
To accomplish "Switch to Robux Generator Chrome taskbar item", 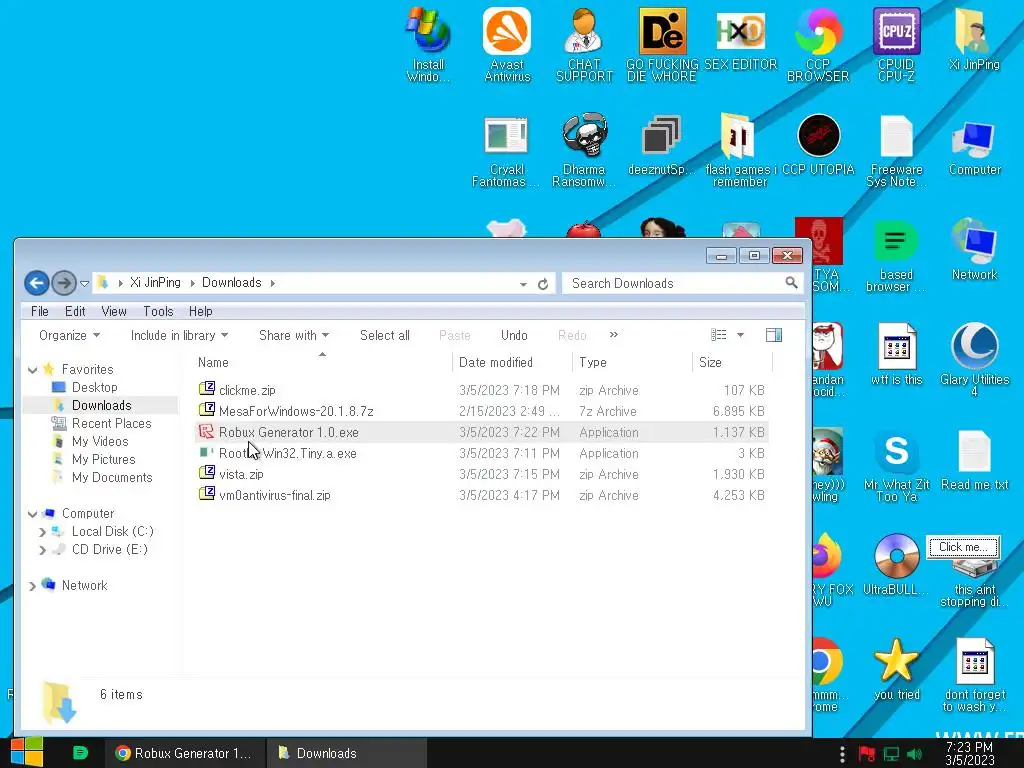I will click(x=185, y=753).
